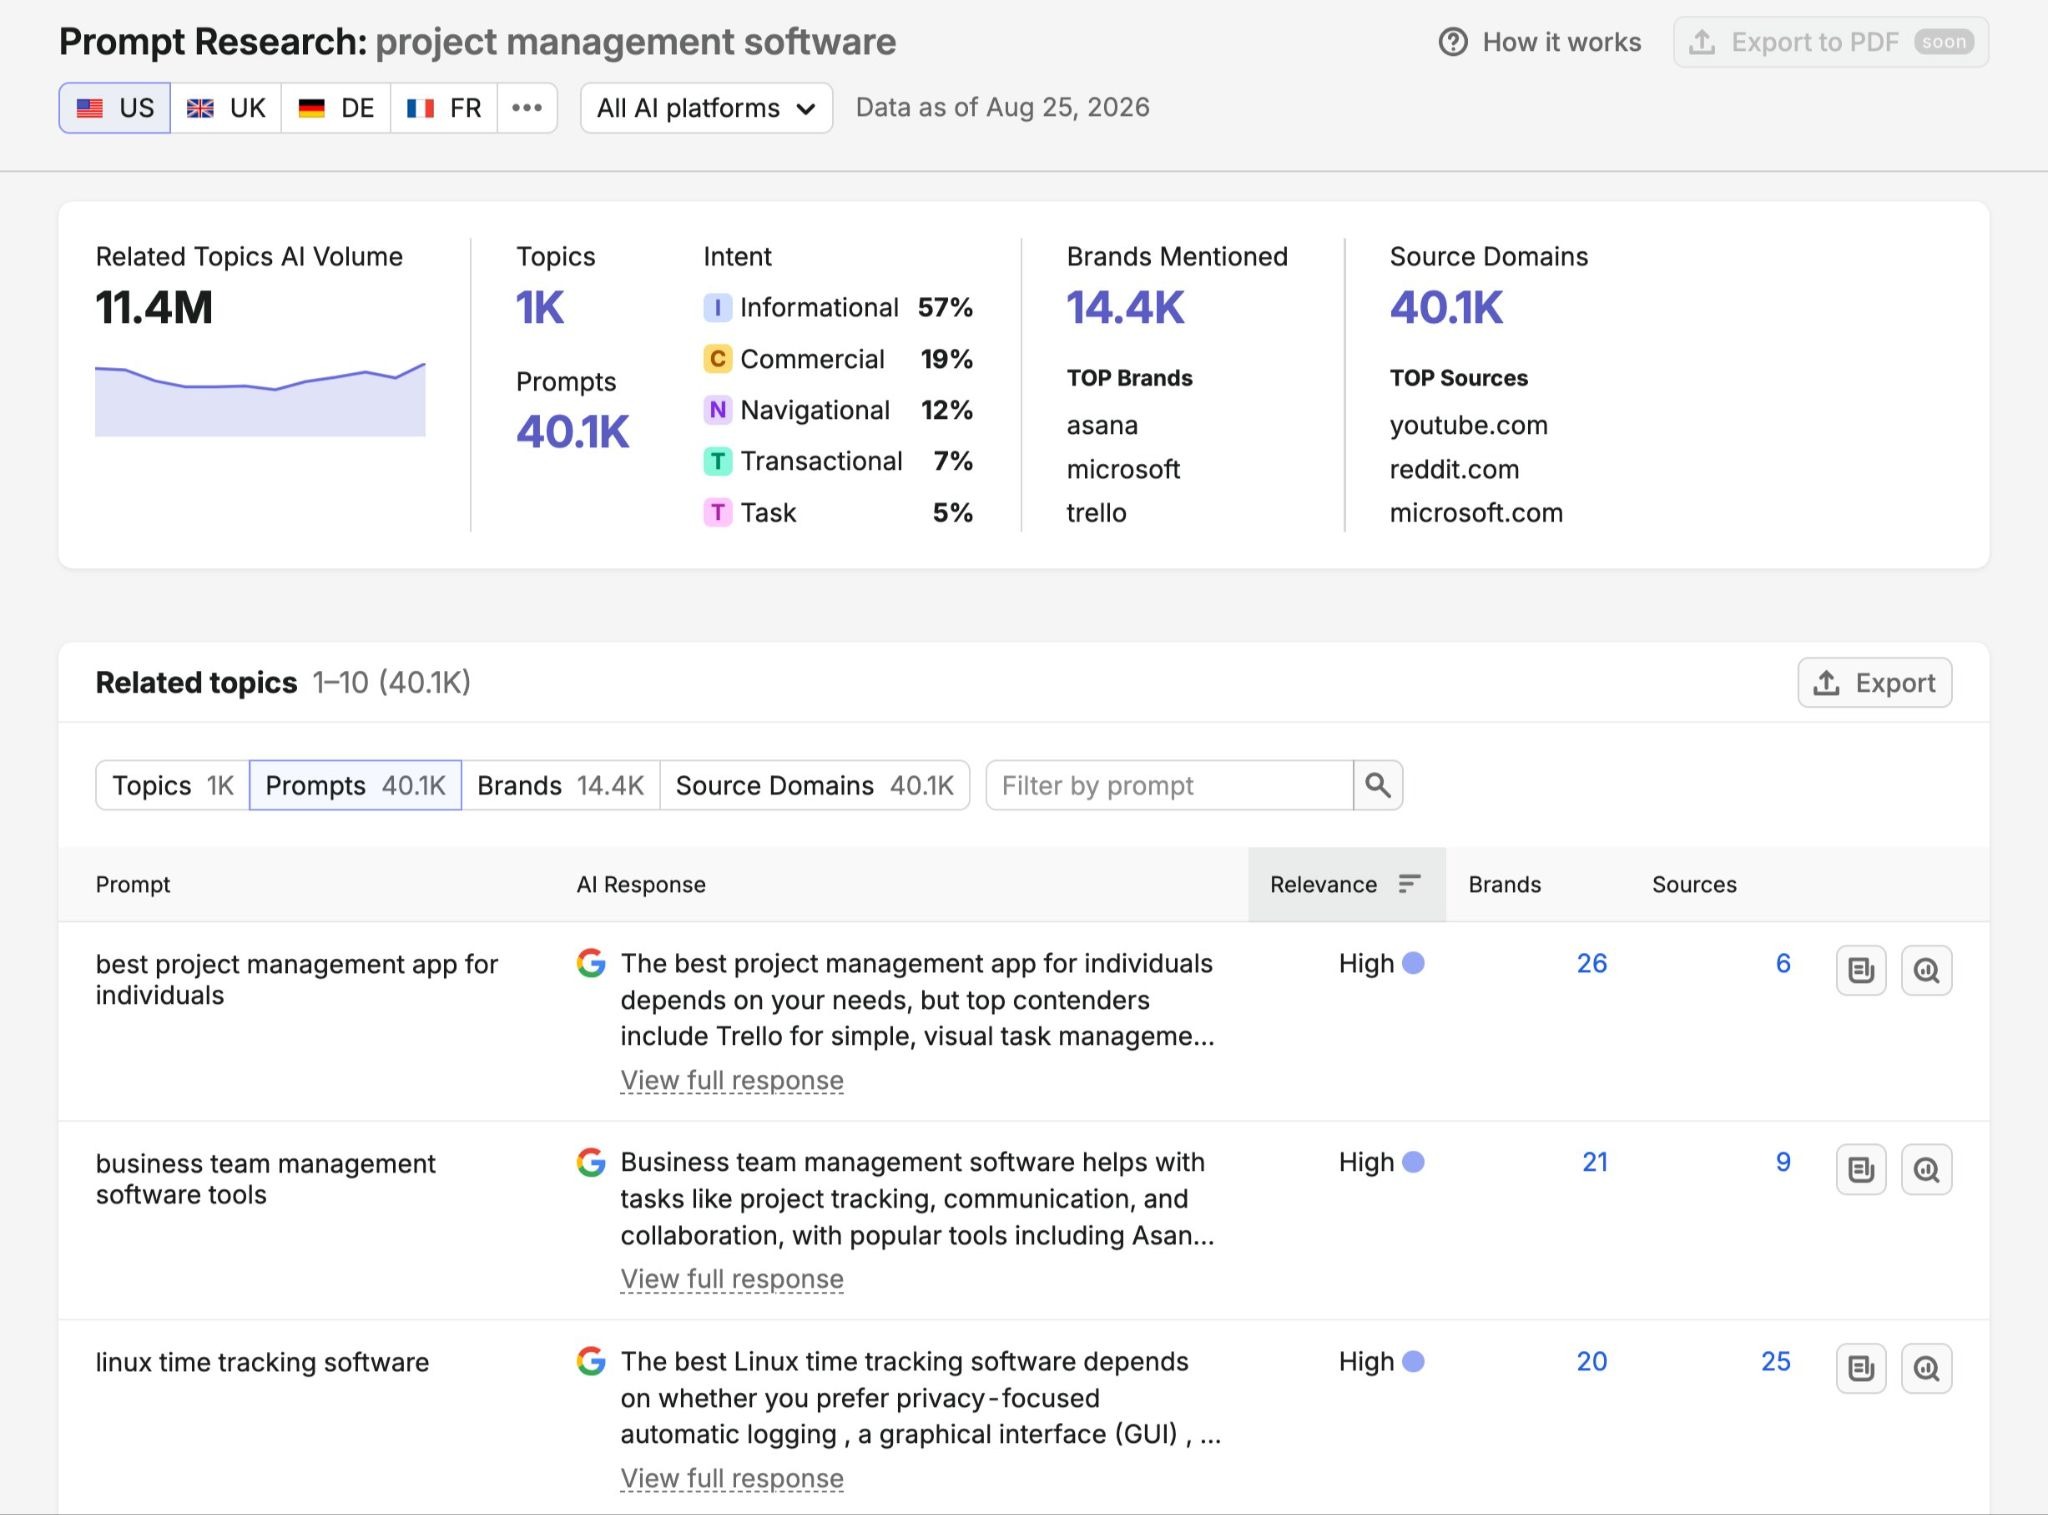Open more countries ellipsis menu
This screenshot has width=2048, height=1515.
click(527, 108)
